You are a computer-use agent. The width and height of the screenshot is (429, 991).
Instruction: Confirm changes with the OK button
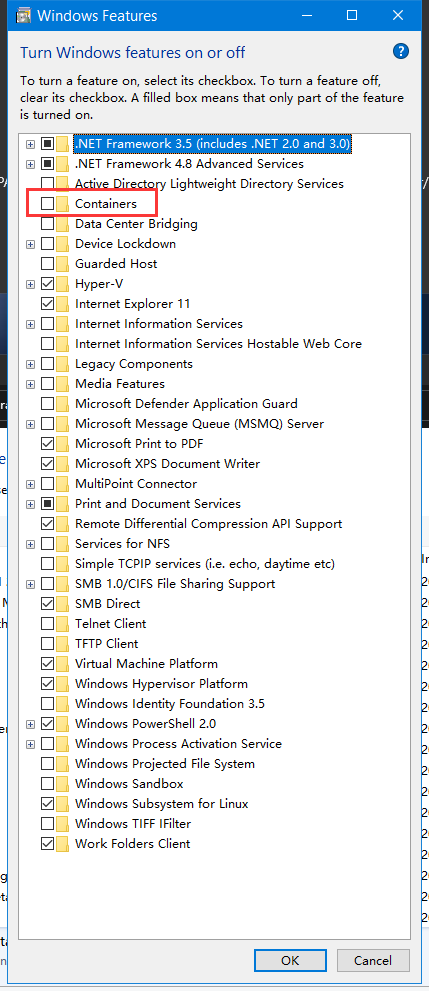pyautogui.click(x=290, y=960)
